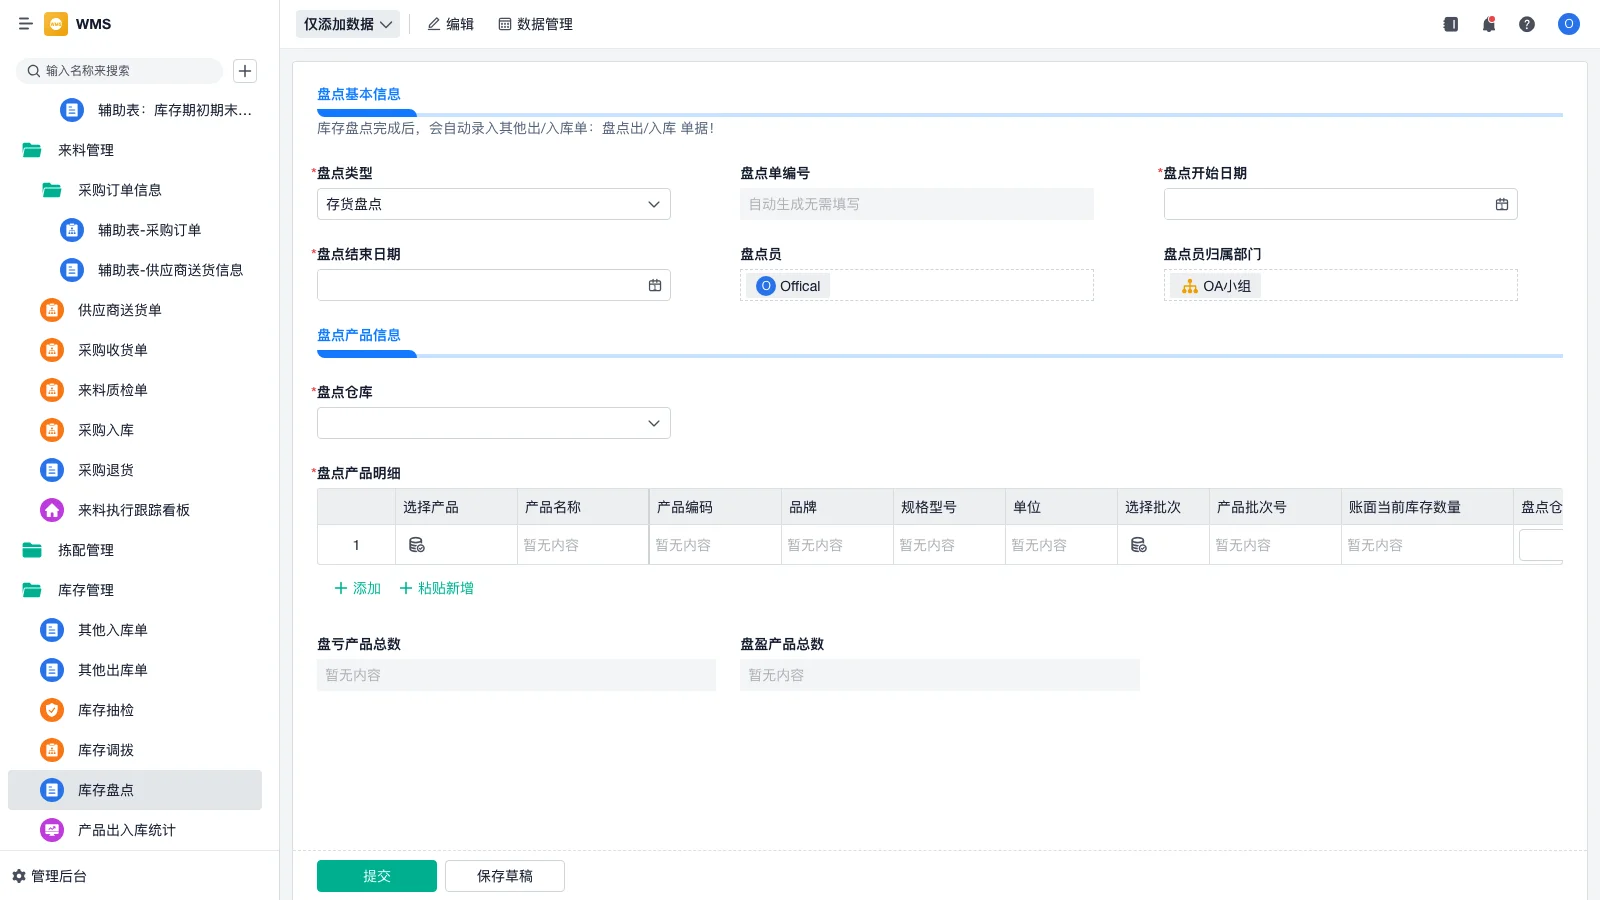Click the 保存草稿 button
This screenshot has height=900, width=1600.
click(x=505, y=876)
